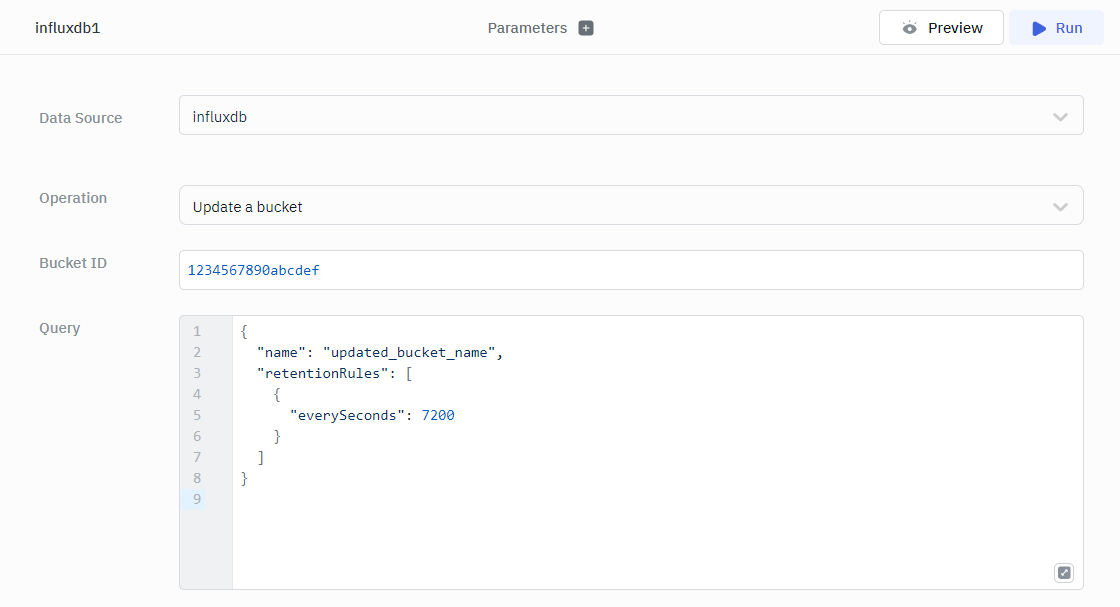Click line number 1 in the gutter

click(197, 331)
